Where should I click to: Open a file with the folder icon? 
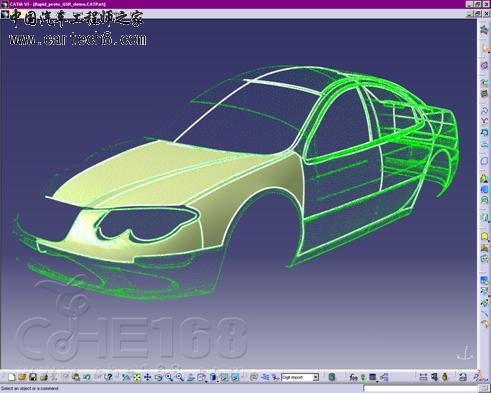coord(22,377)
